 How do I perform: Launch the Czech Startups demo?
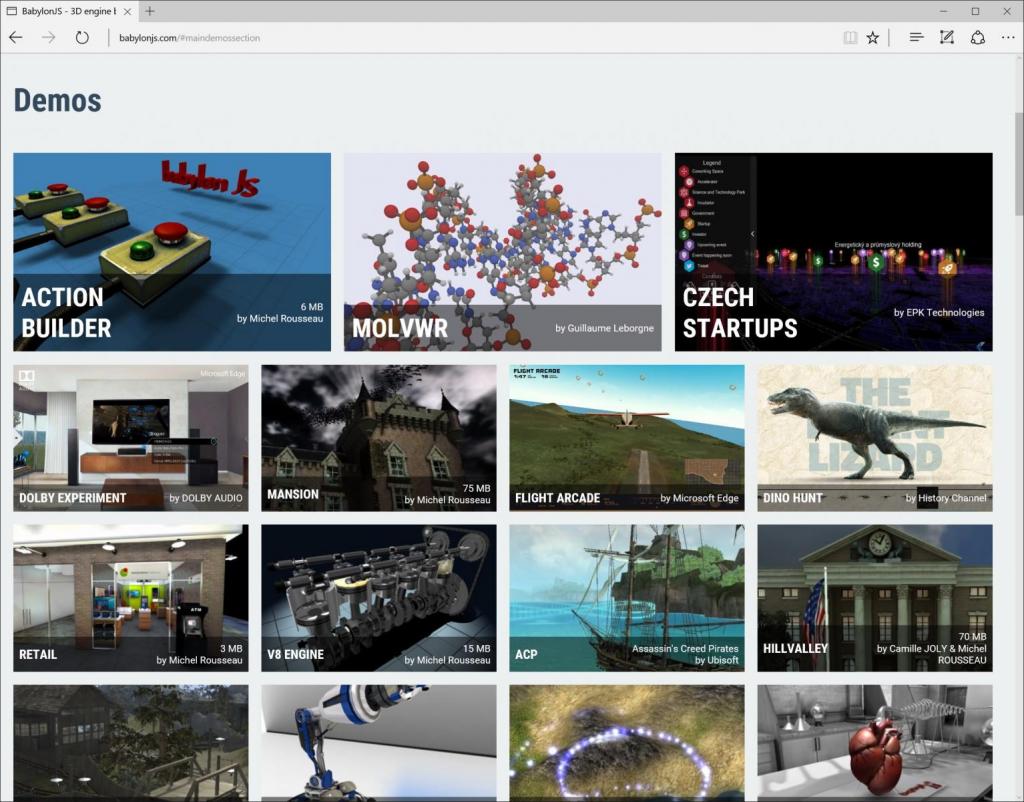point(833,252)
